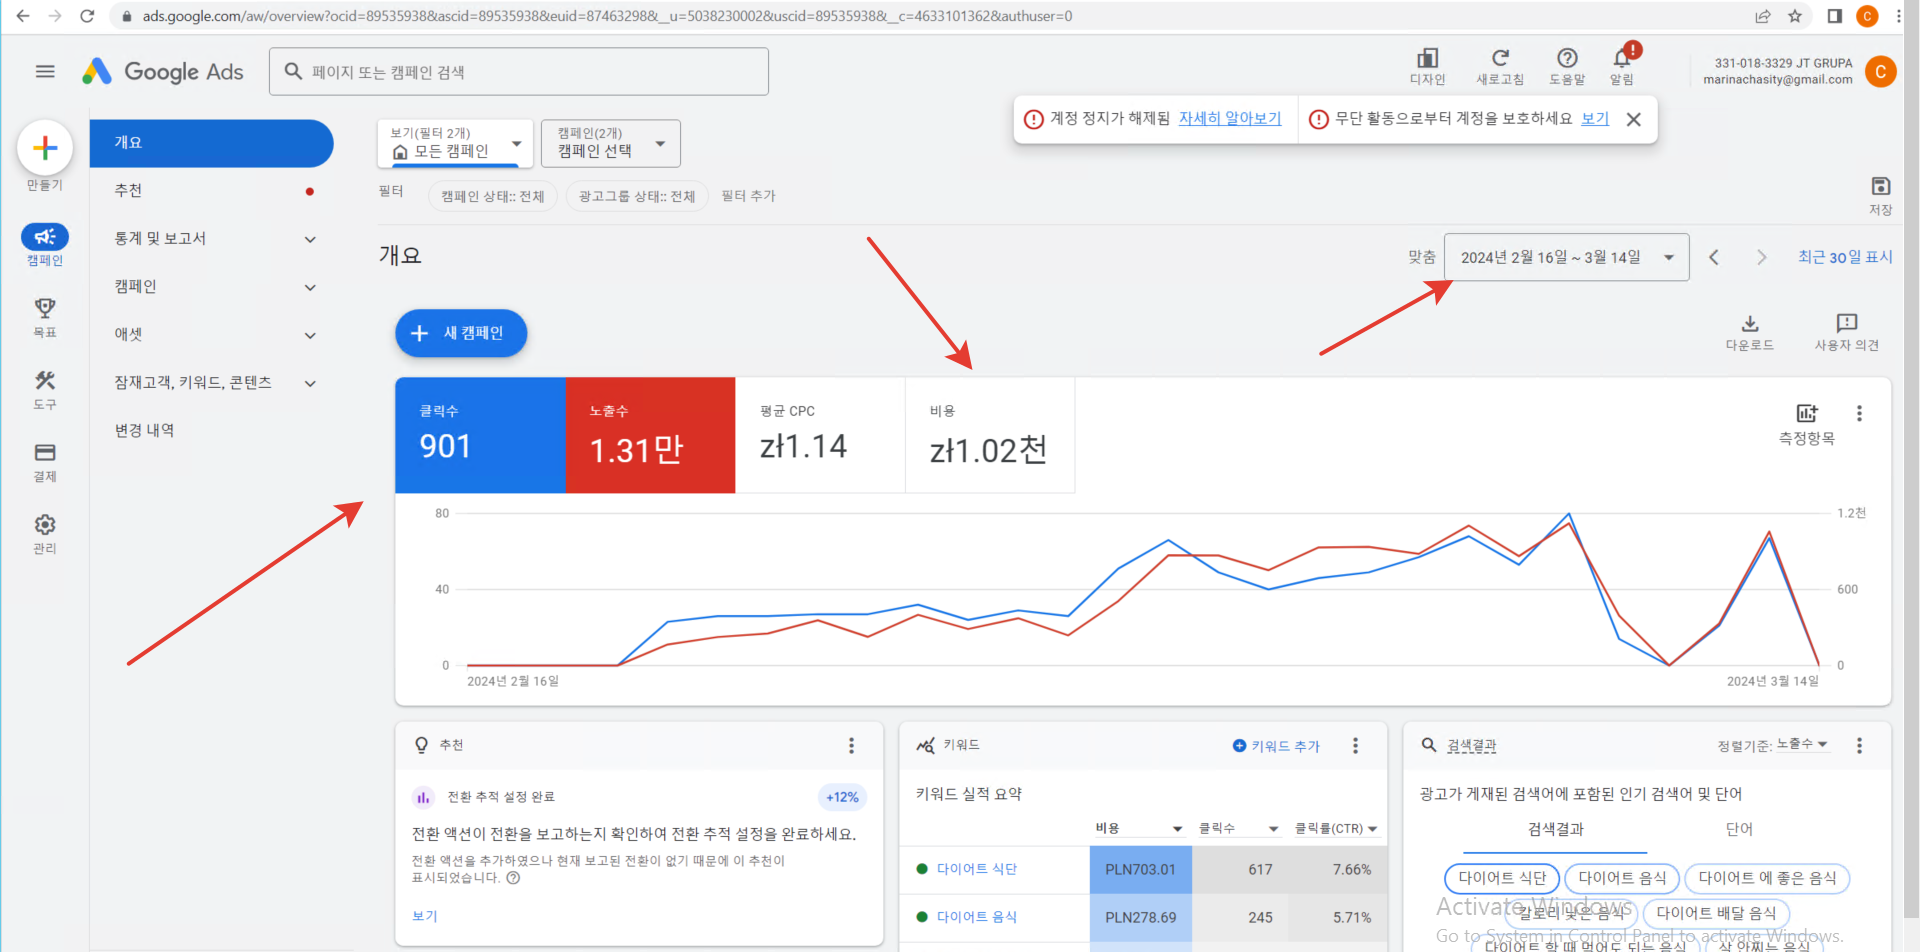Screen dimensions: 1920x952
Task: Select the 개요 menu item
Action: pos(211,143)
